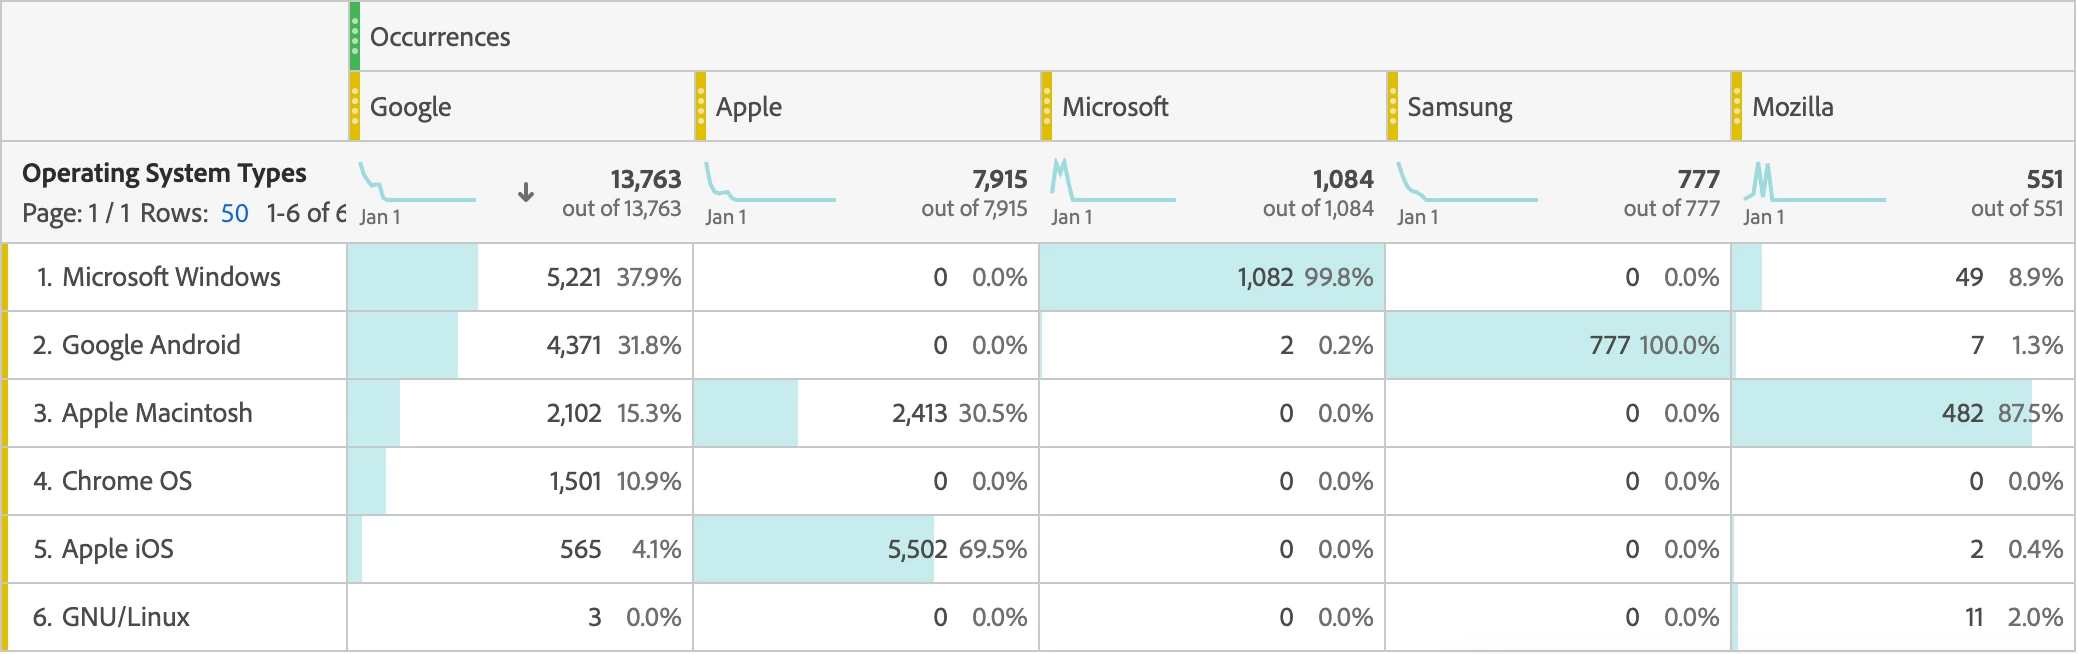The width and height of the screenshot is (2078, 654).
Task: Click the descending sort arrow in Google column
Action: [526, 192]
